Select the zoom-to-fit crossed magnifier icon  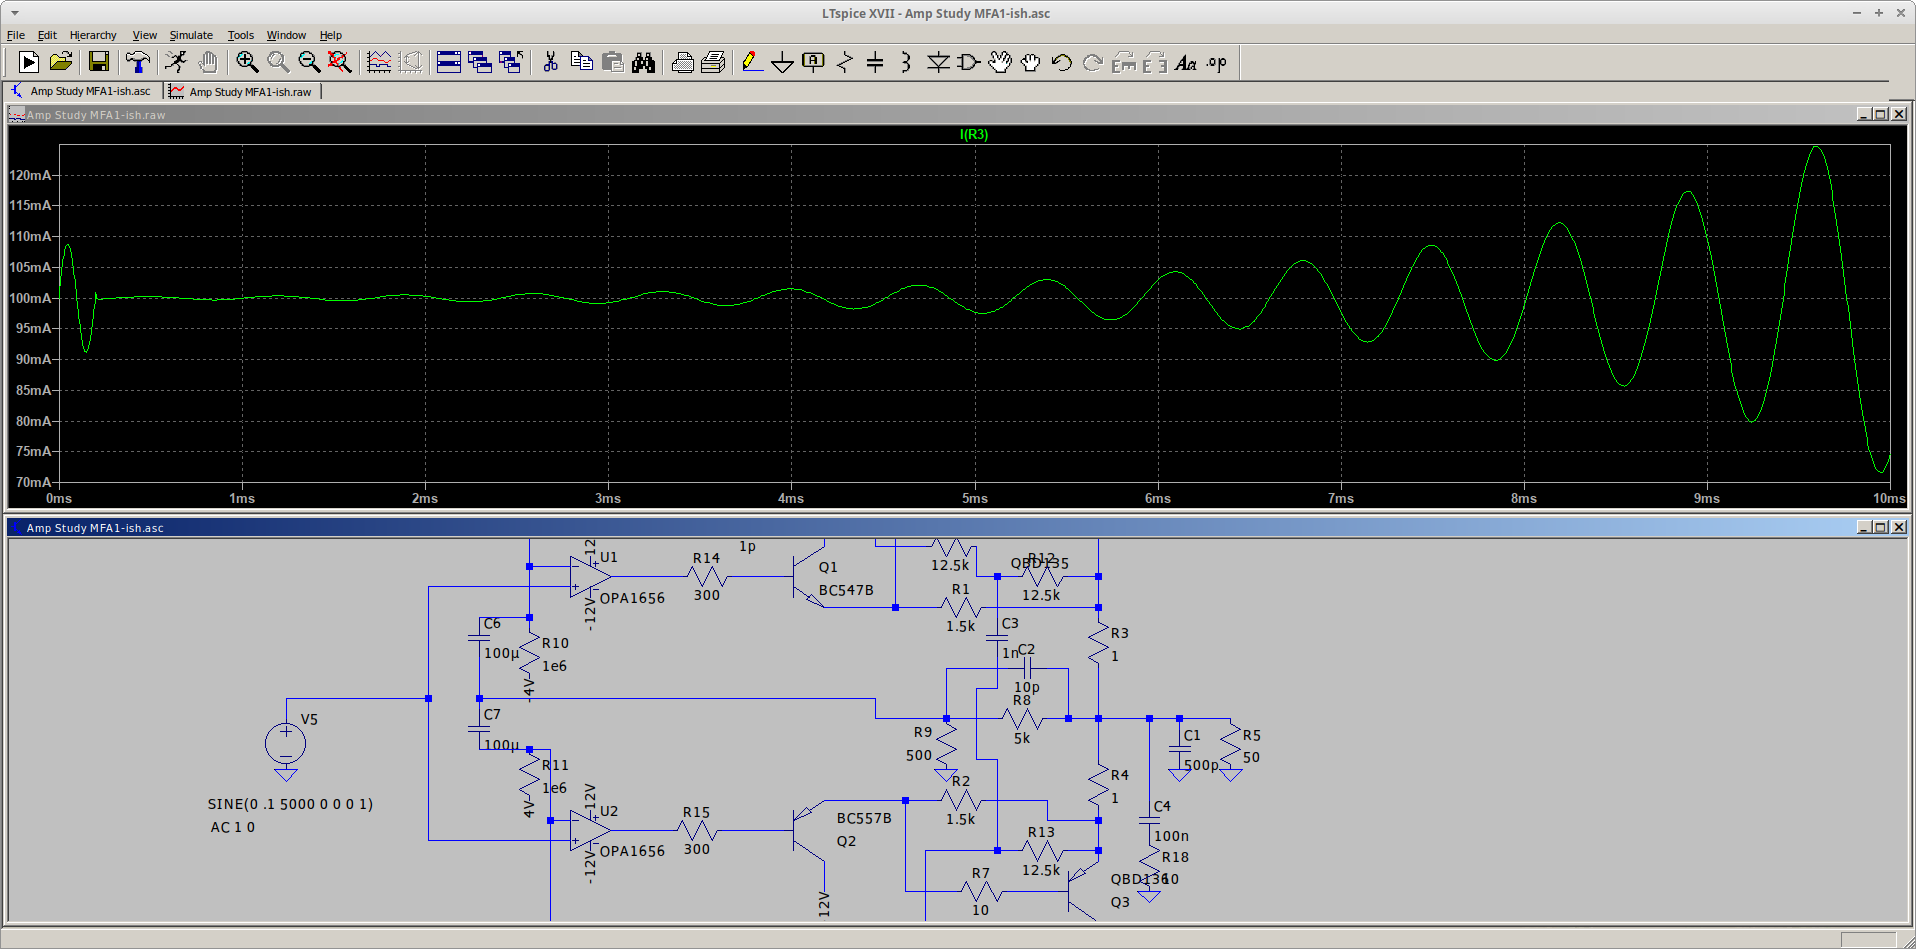coord(340,63)
